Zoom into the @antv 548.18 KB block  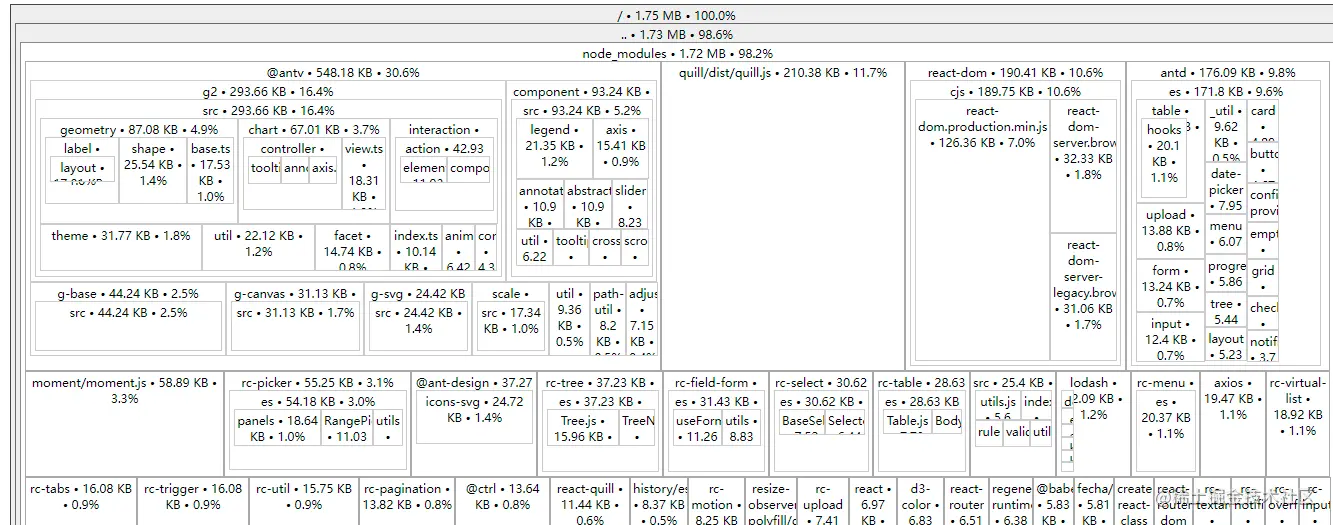tap(343, 72)
